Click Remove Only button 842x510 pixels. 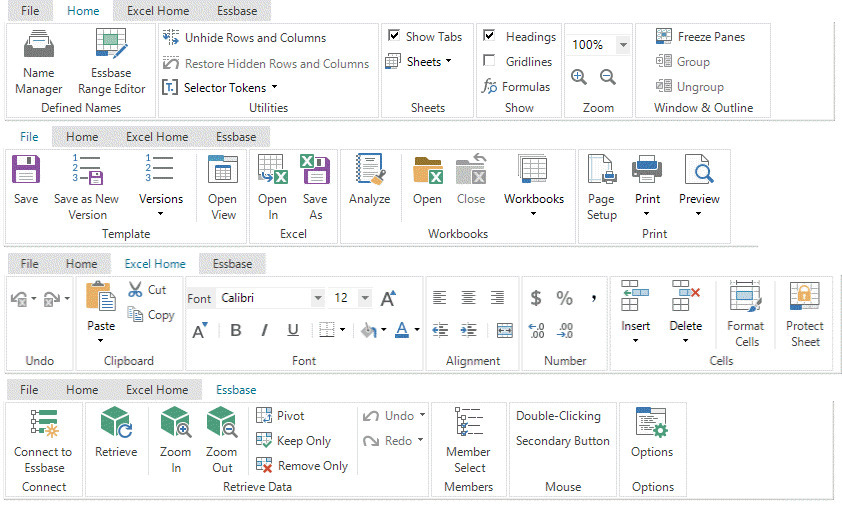302,465
